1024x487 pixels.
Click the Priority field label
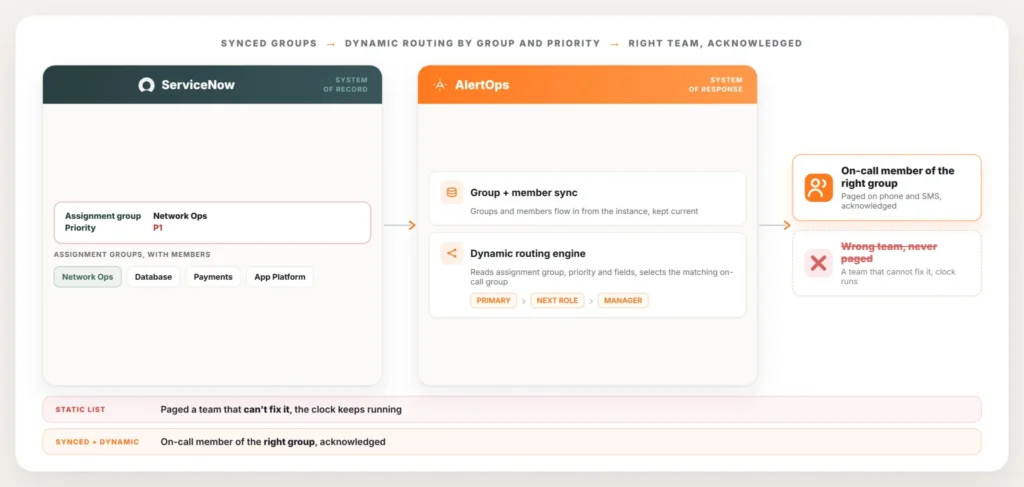pos(80,228)
